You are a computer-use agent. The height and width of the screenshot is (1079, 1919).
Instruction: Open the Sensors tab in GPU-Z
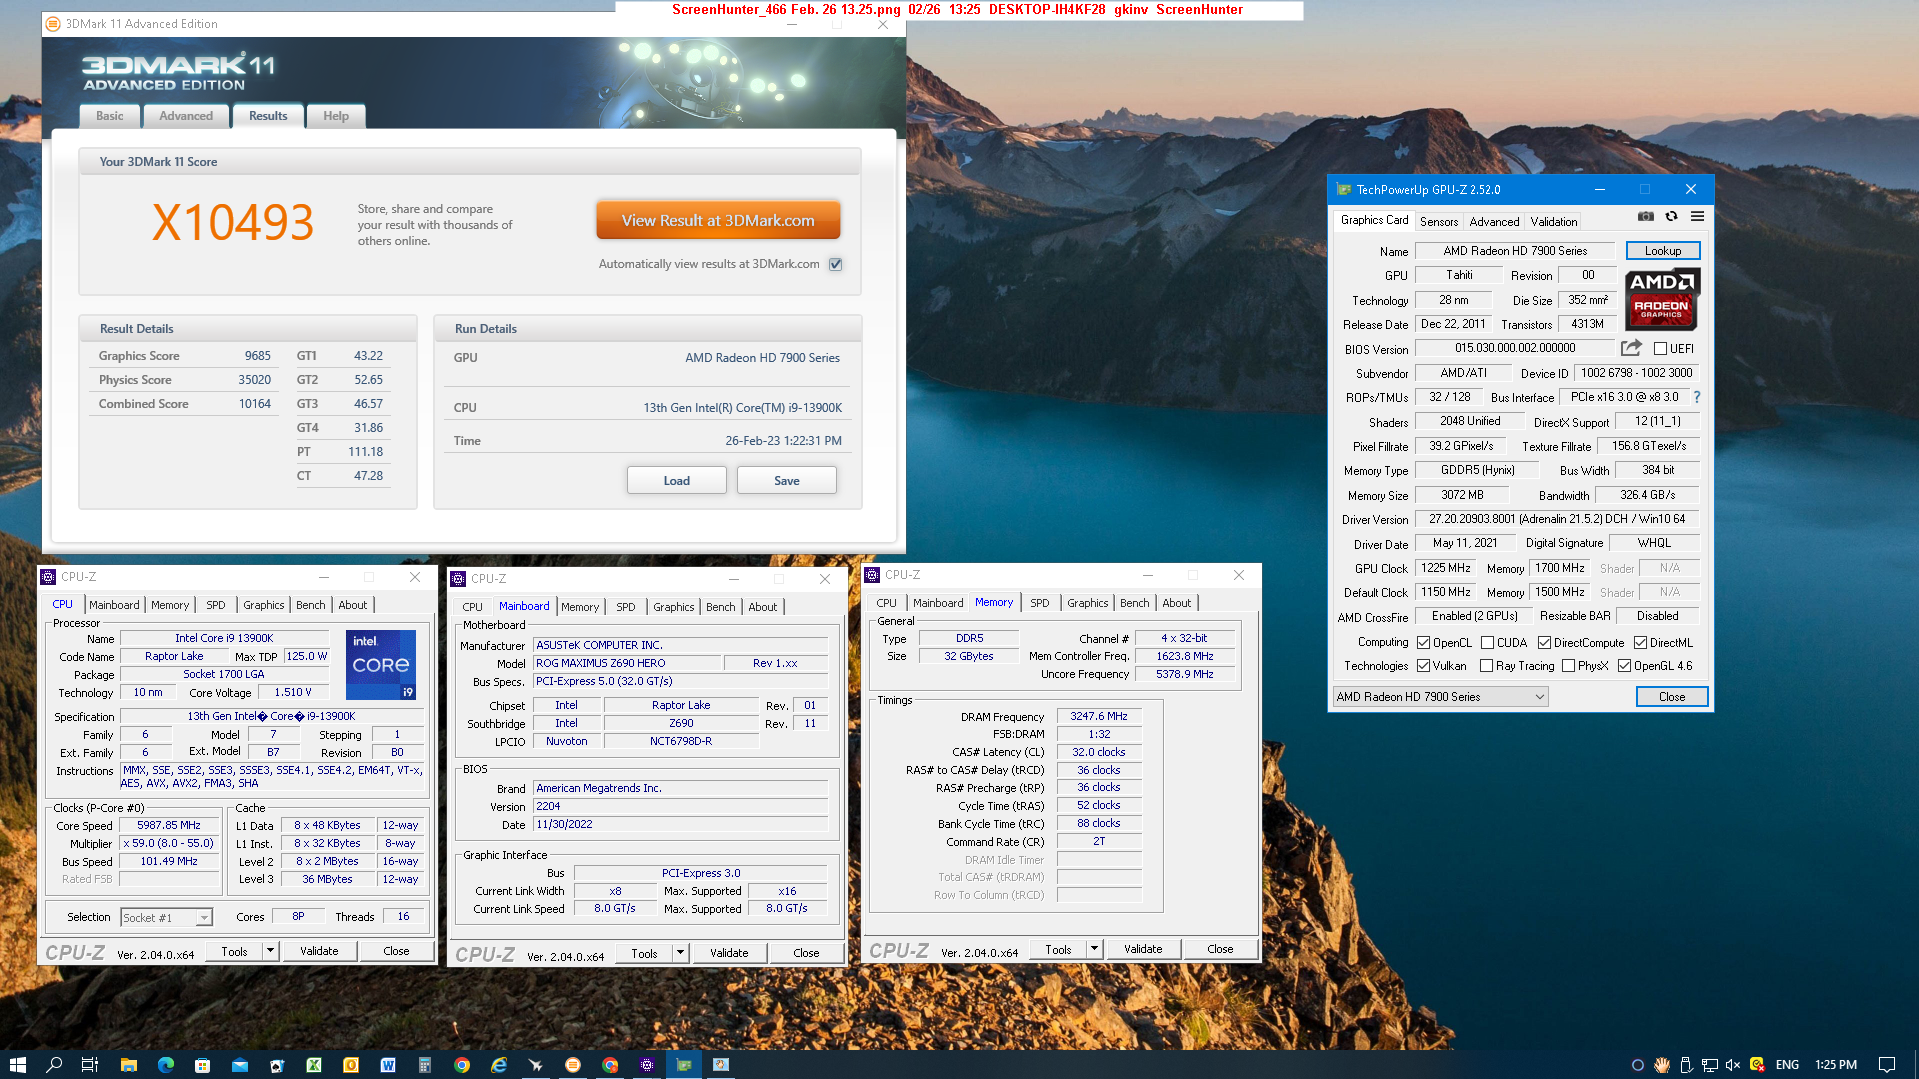coord(1439,222)
